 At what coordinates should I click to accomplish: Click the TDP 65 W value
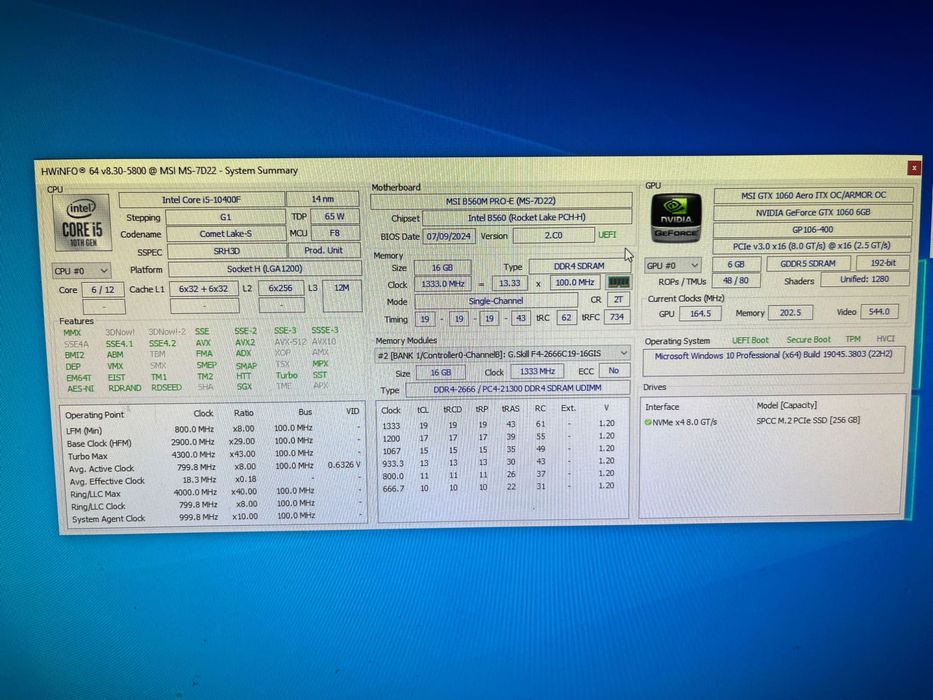[334, 216]
